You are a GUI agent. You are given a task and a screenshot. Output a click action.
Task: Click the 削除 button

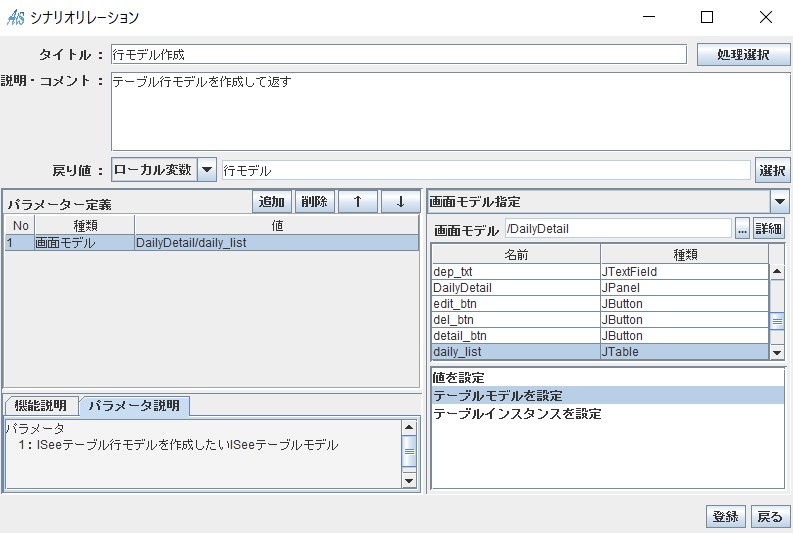[314, 202]
